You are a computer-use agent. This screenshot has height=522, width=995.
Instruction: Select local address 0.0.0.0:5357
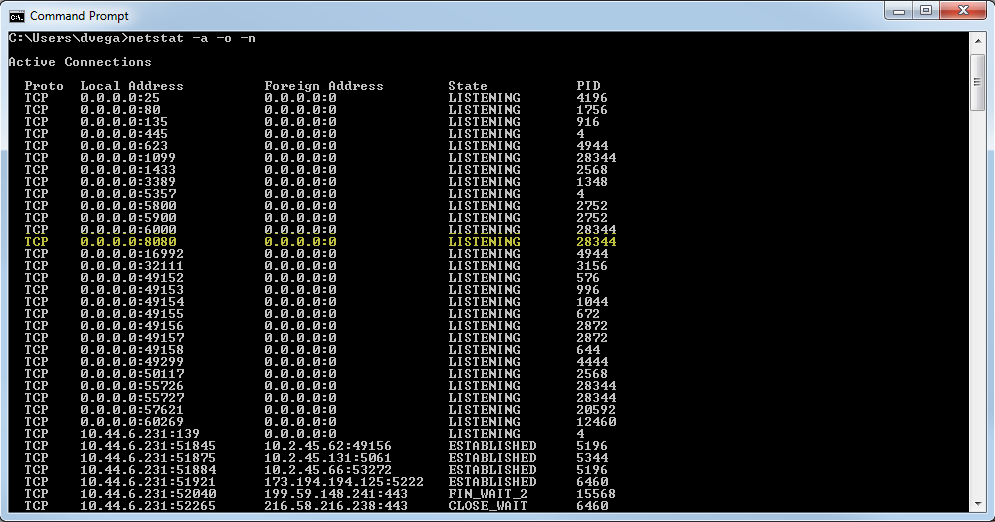tap(128, 194)
